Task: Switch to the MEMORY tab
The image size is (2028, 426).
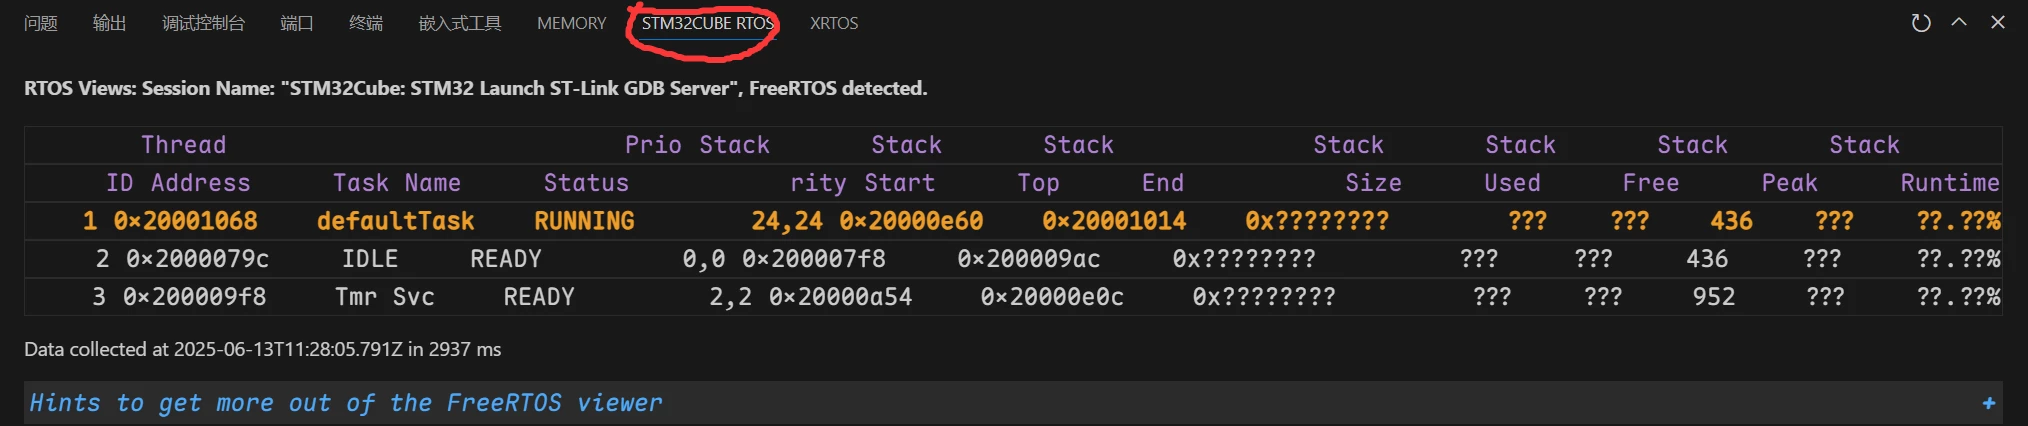Action: [571, 23]
